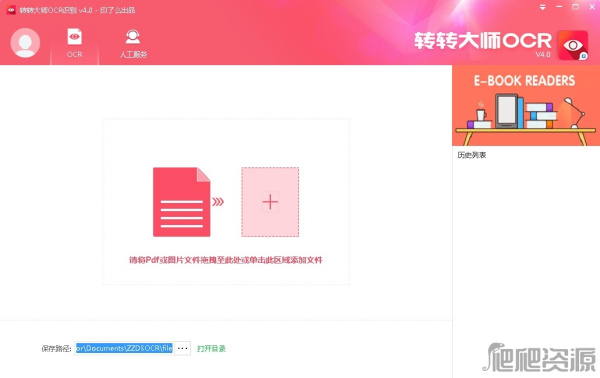
Task: Click the 历史列表 history list label
Action: [x=472, y=155]
